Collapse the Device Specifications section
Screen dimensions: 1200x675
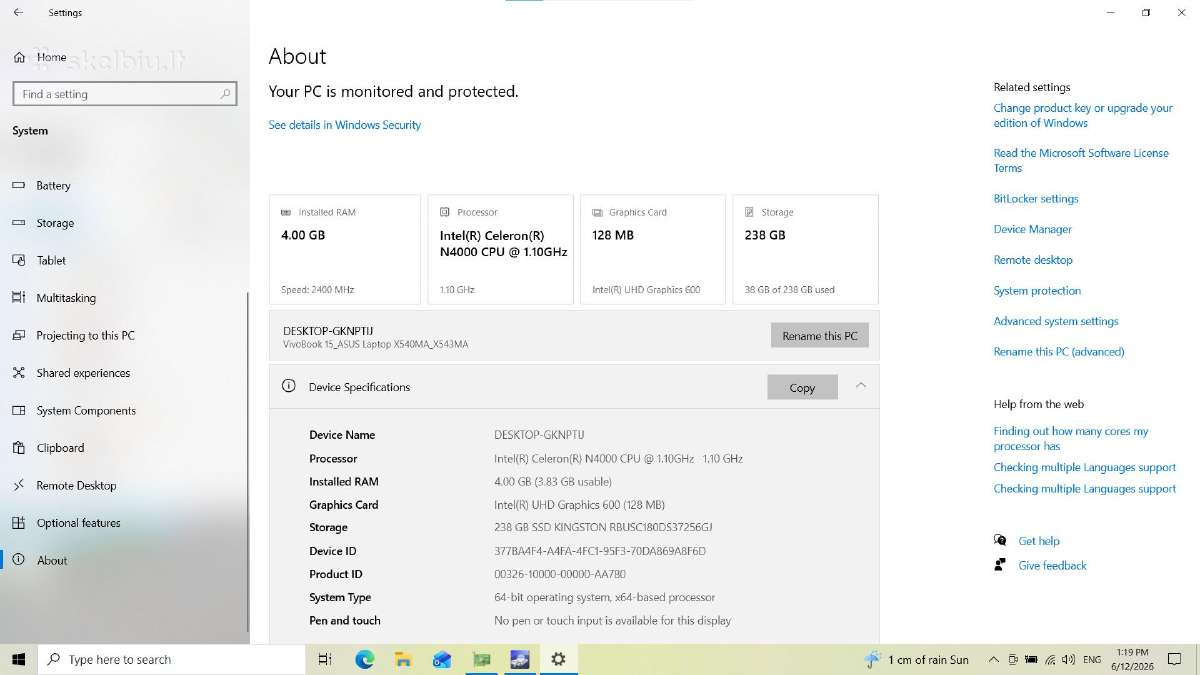coord(860,386)
